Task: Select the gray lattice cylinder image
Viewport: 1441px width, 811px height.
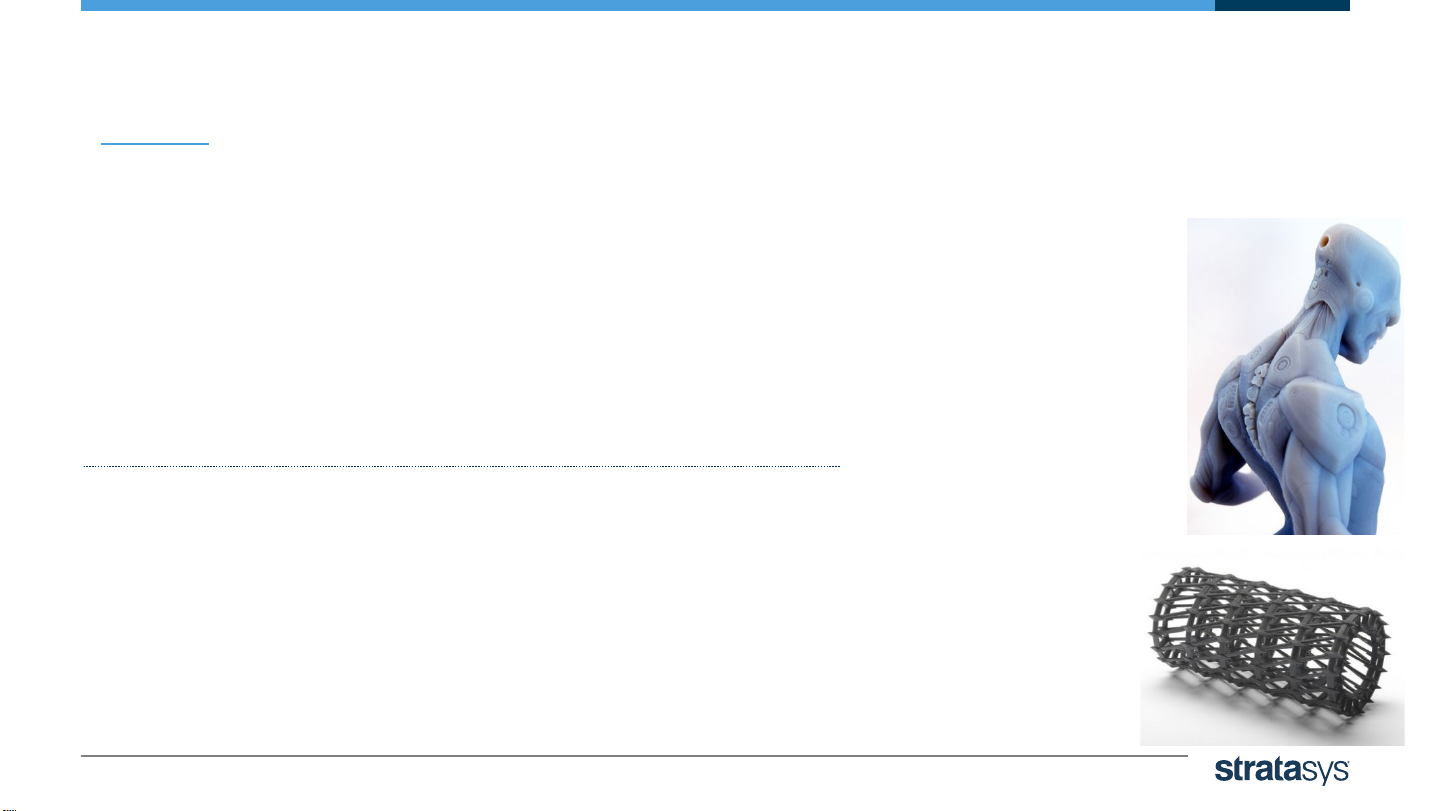Action: (x=1272, y=648)
